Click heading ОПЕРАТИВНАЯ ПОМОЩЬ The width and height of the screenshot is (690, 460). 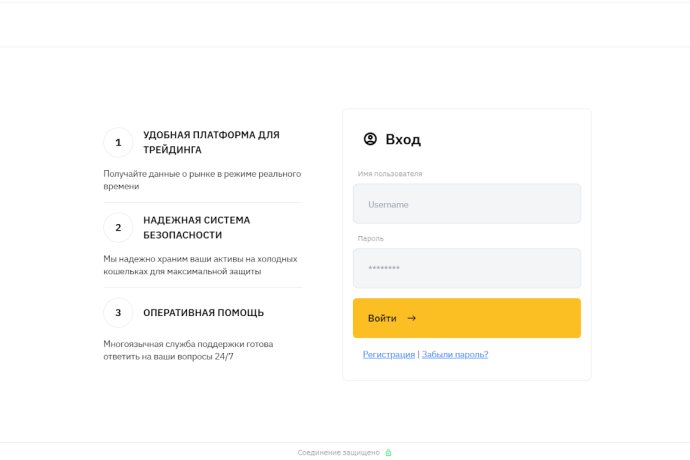(x=203, y=313)
